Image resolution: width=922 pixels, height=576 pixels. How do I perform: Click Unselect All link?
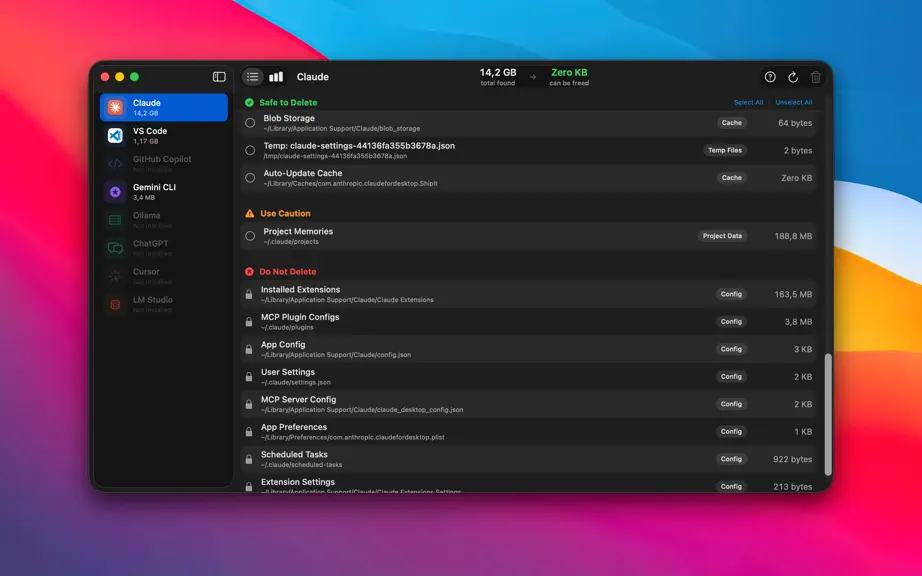(x=793, y=102)
